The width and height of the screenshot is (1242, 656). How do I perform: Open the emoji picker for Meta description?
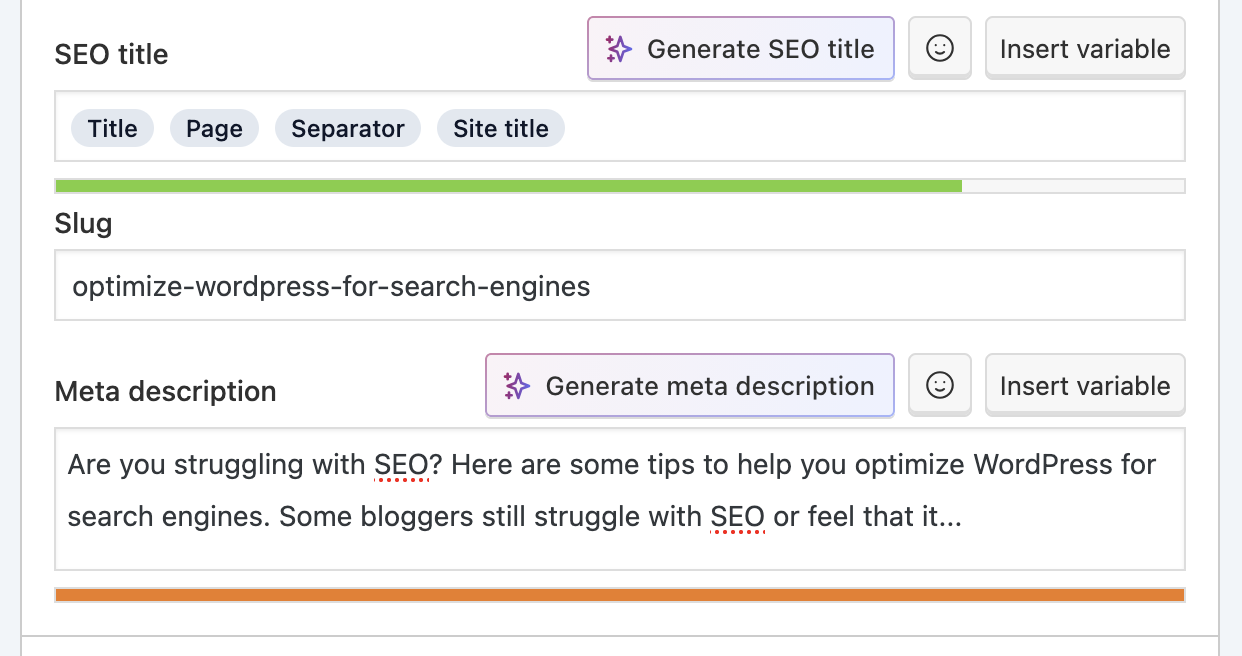click(940, 385)
